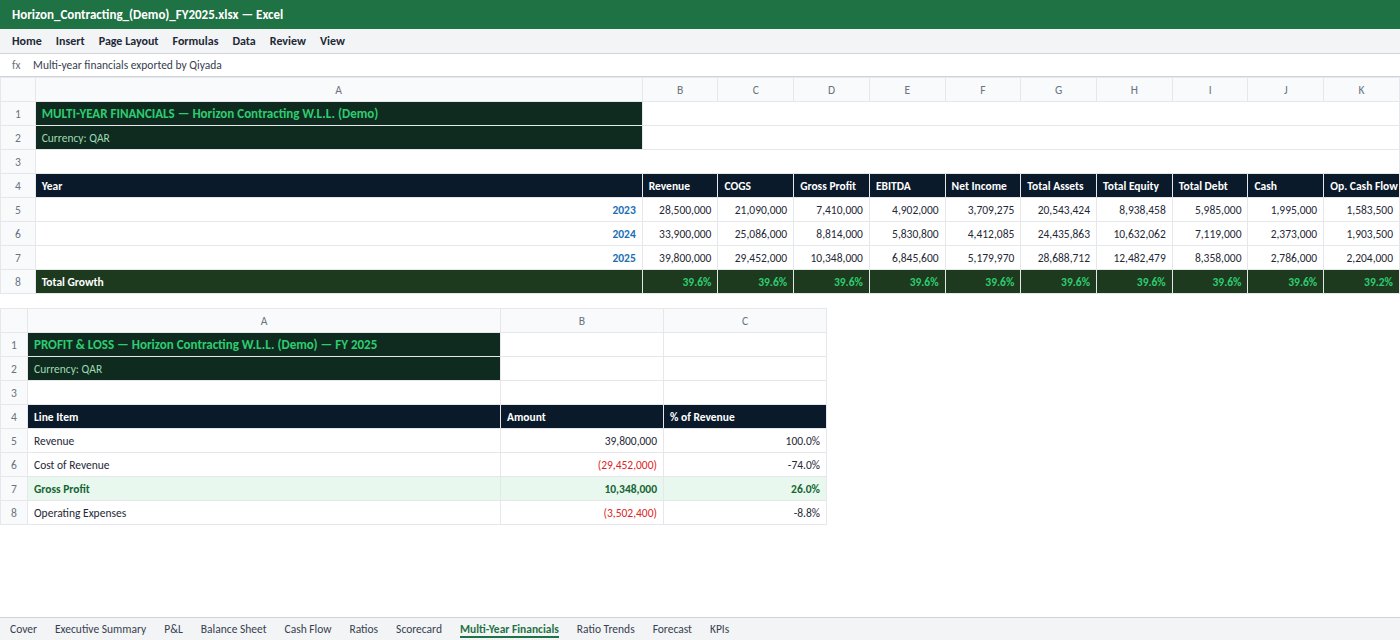Switch to the Ratio Trends sheet tab

click(x=605, y=629)
